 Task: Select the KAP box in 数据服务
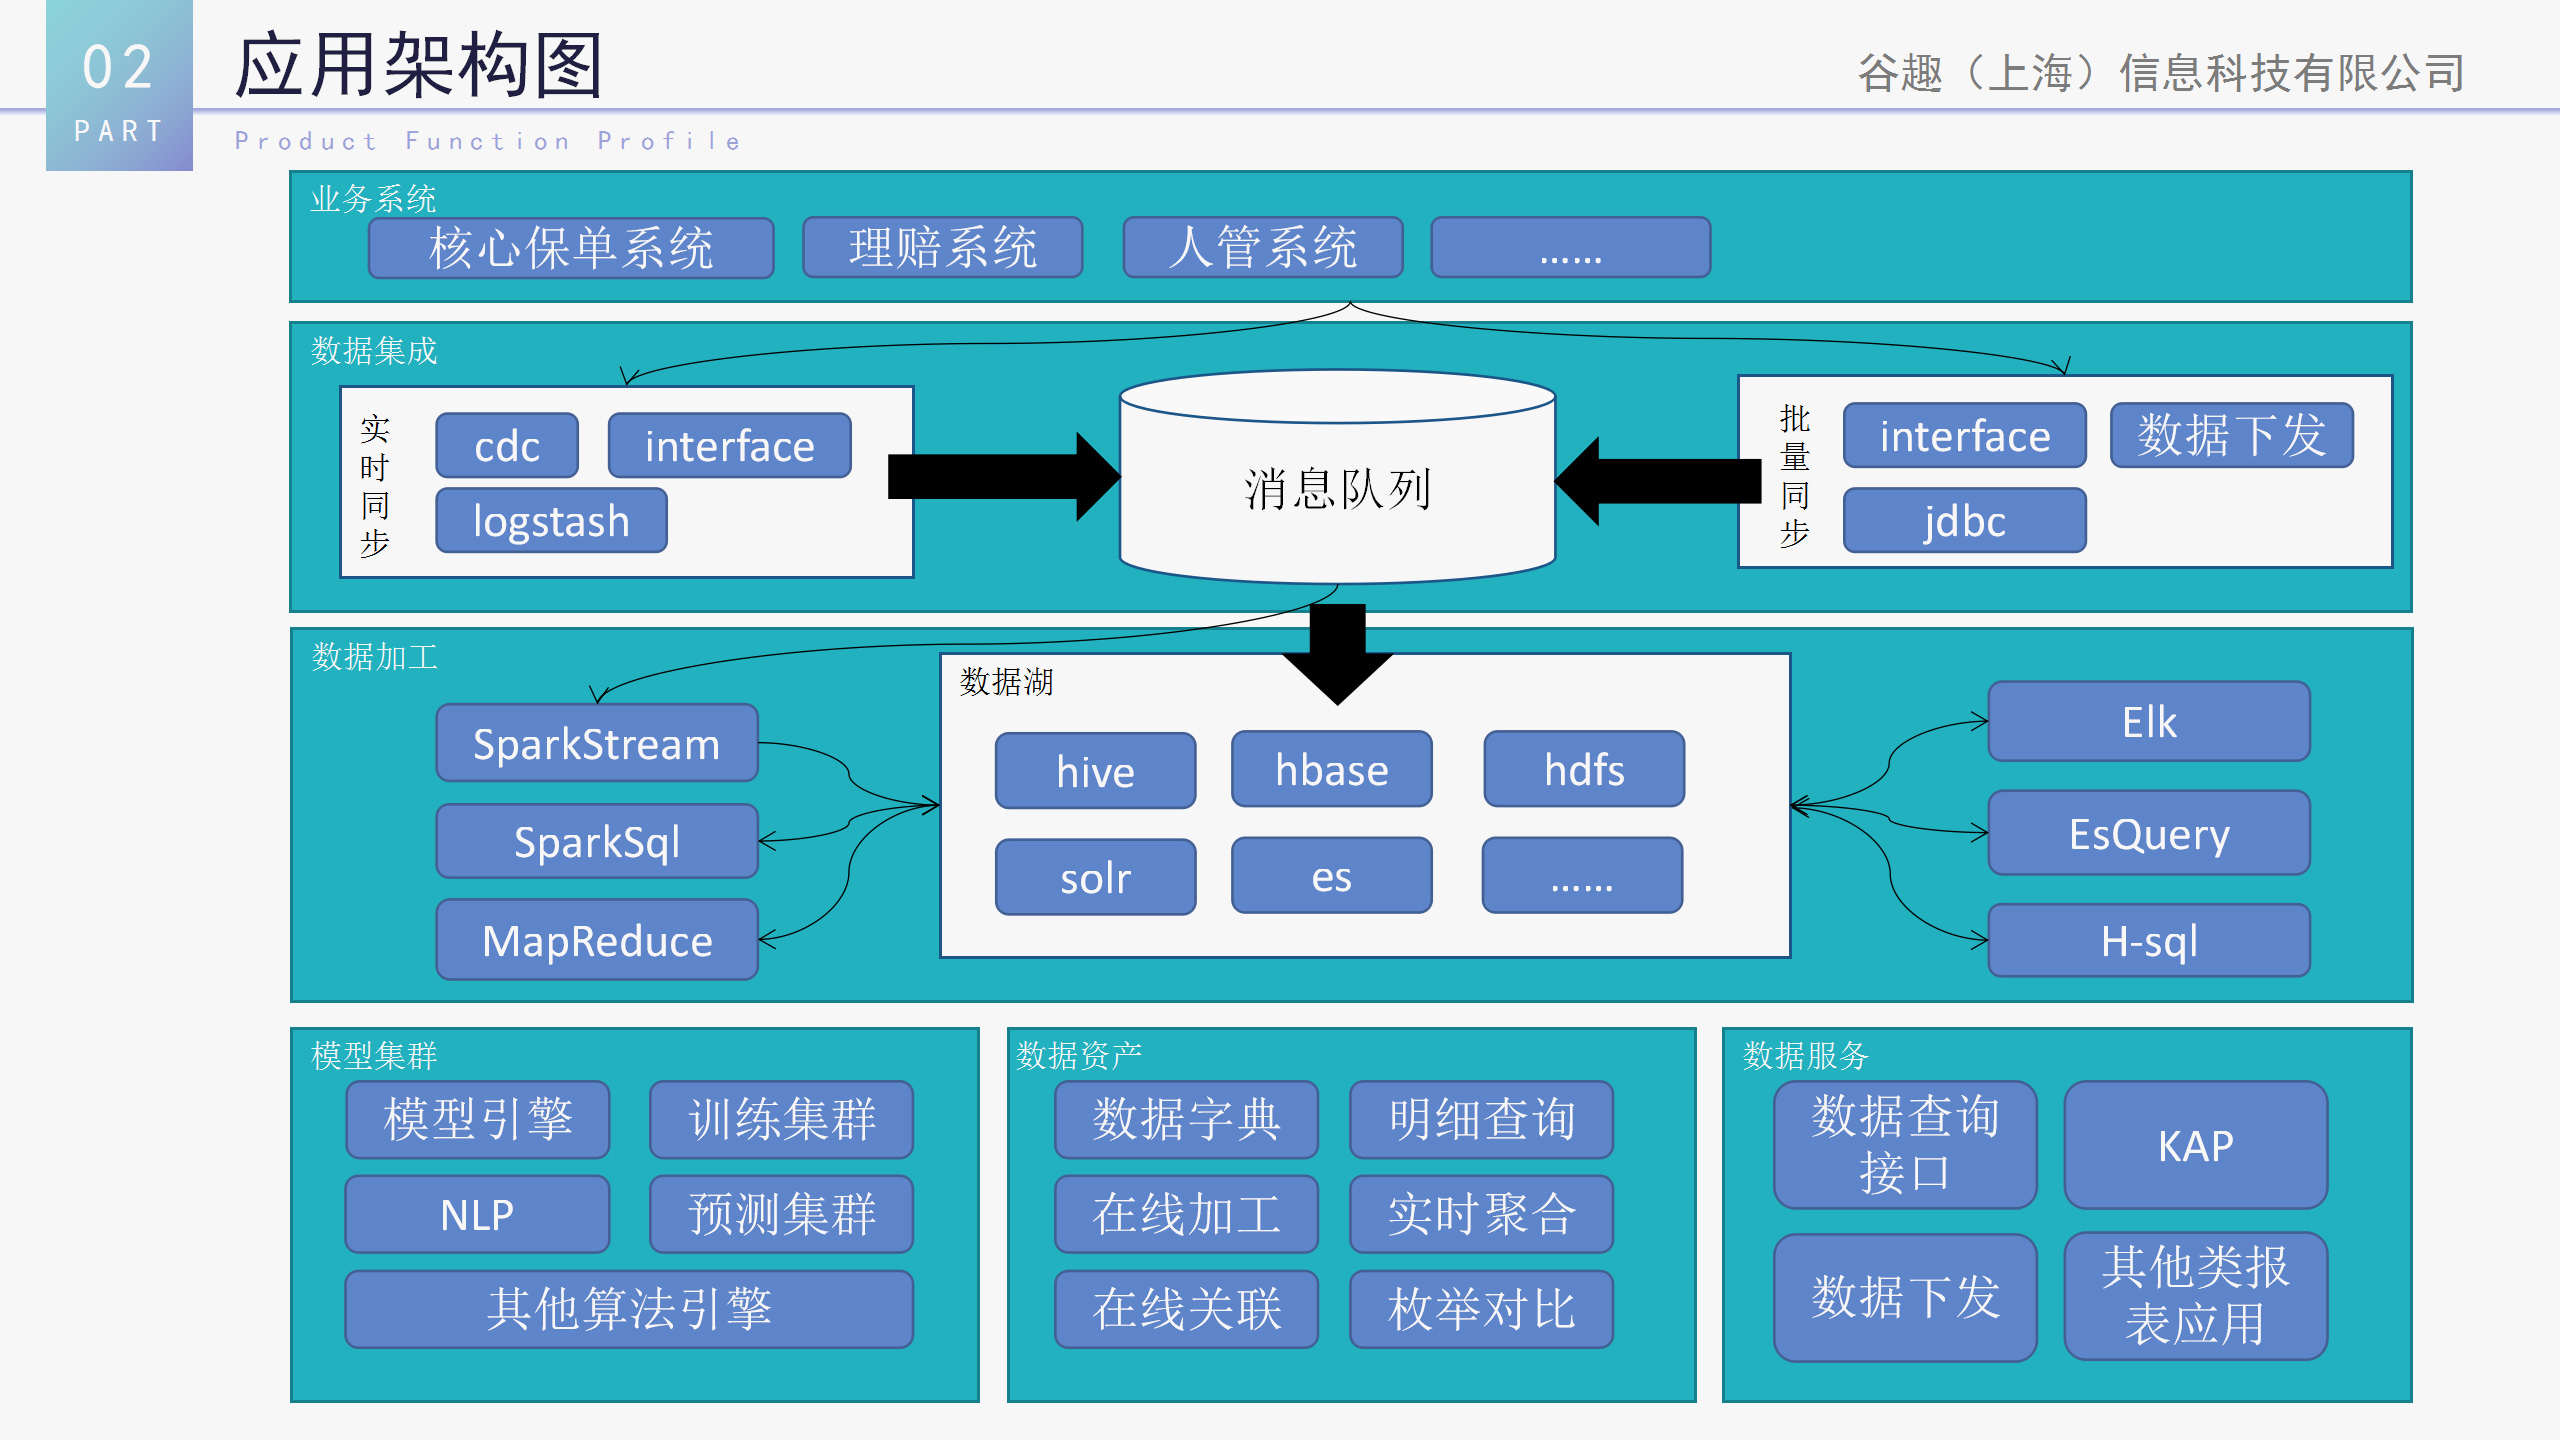click(x=2195, y=1146)
